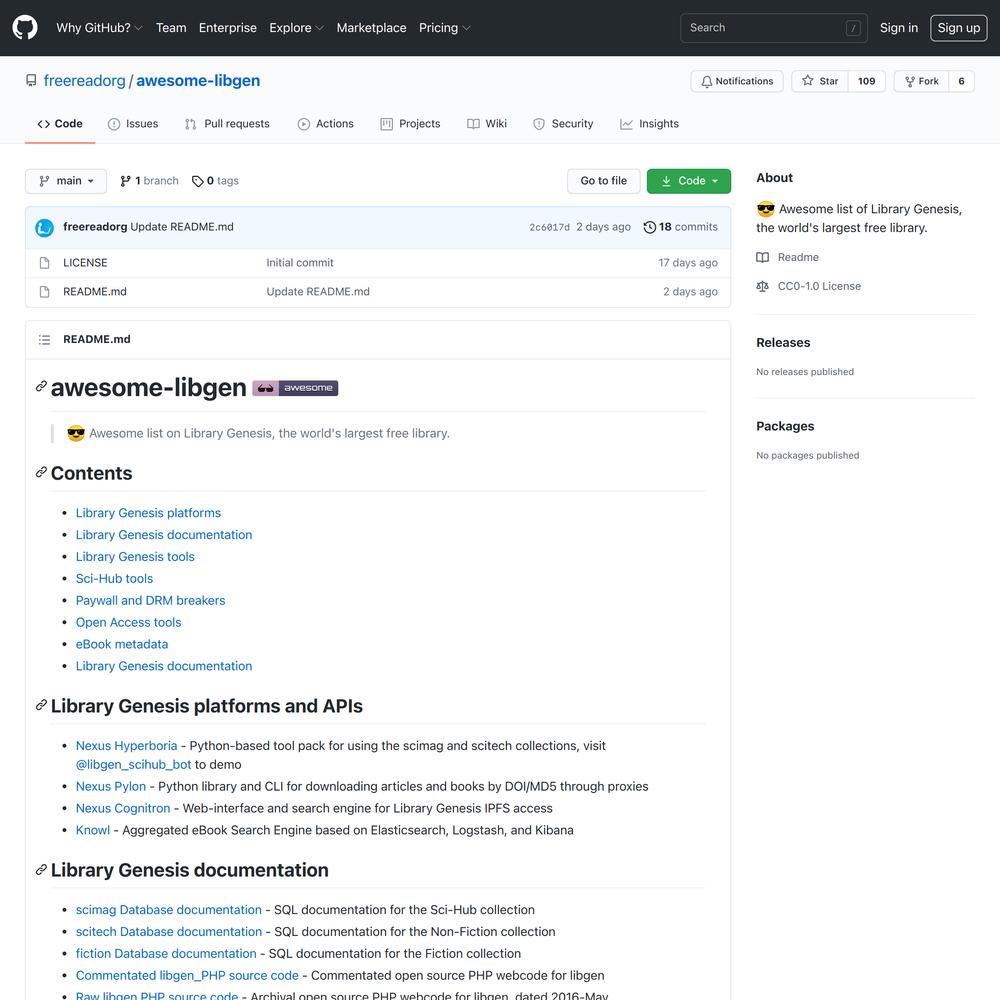The image size is (1000, 1000).
Task: Click the fork count 6
Action: click(961, 81)
